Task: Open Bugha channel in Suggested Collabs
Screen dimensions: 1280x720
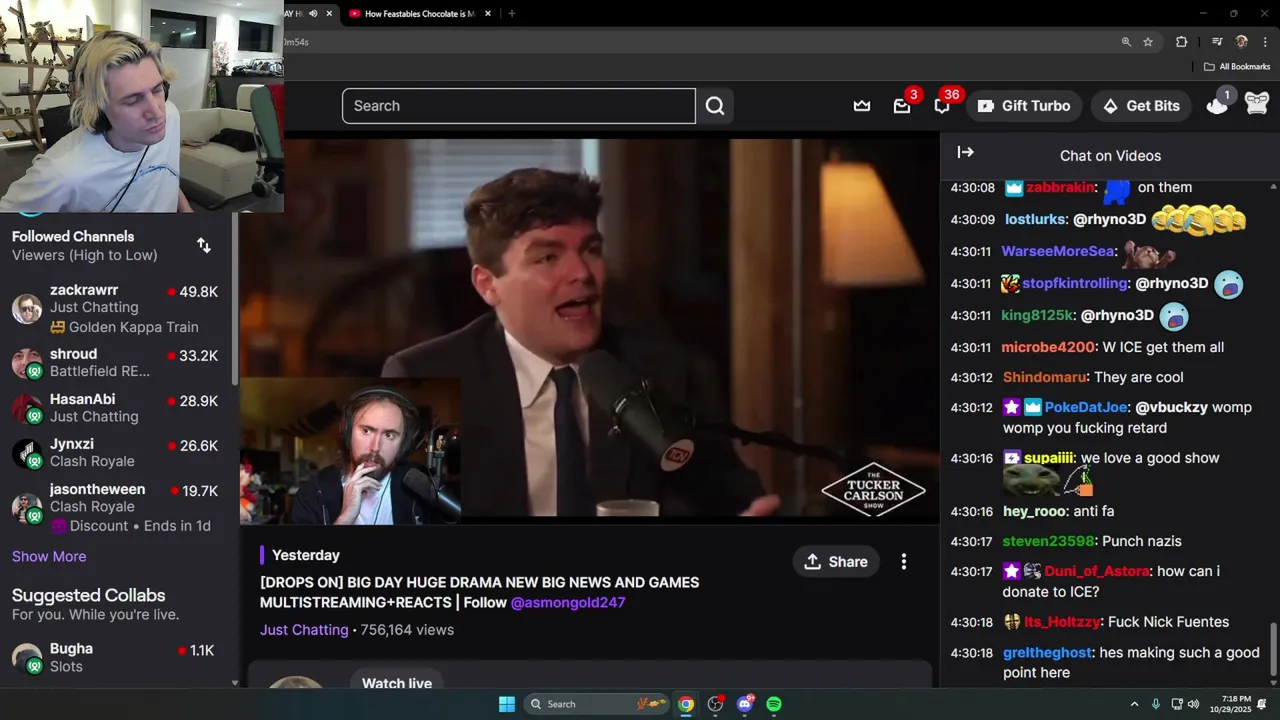Action: pos(119,658)
